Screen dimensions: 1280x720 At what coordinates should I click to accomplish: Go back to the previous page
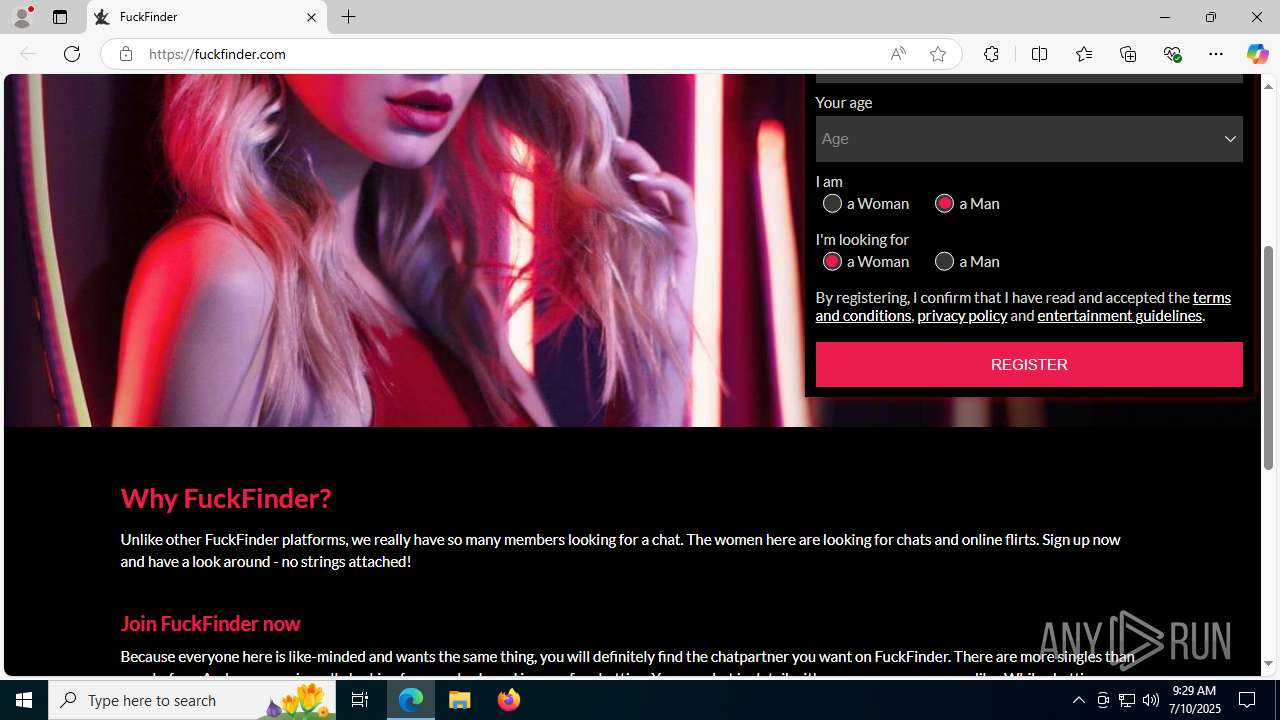click(28, 54)
